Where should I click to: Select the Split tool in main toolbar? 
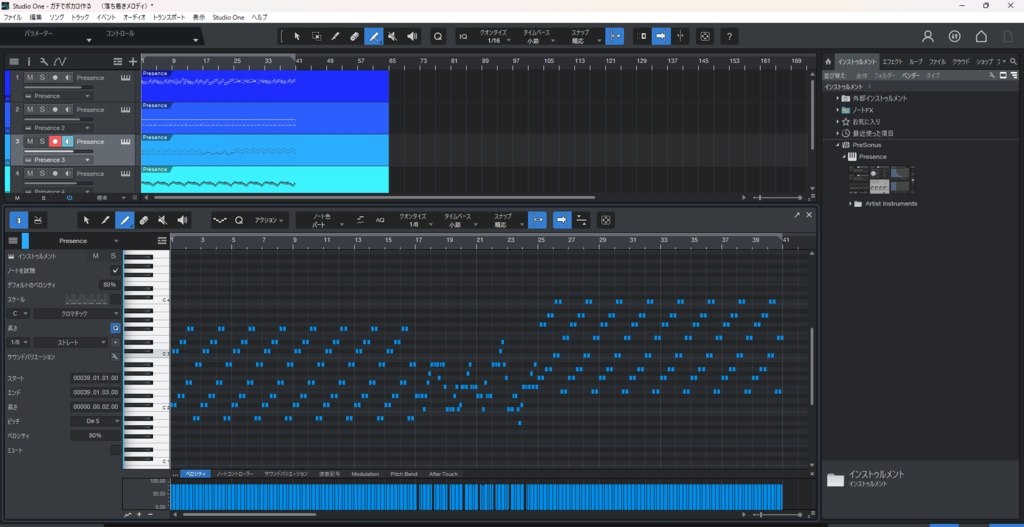point(335,37)
